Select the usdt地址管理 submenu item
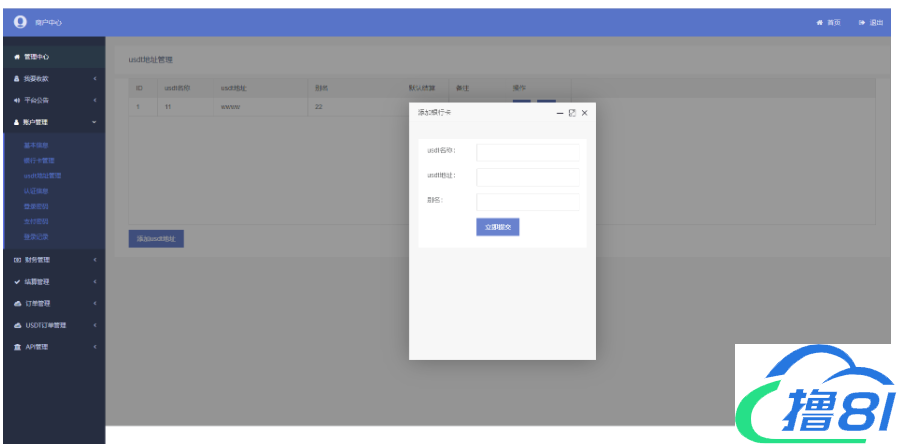The height and width of the screenshot is (444, 897). coord(43,175)
